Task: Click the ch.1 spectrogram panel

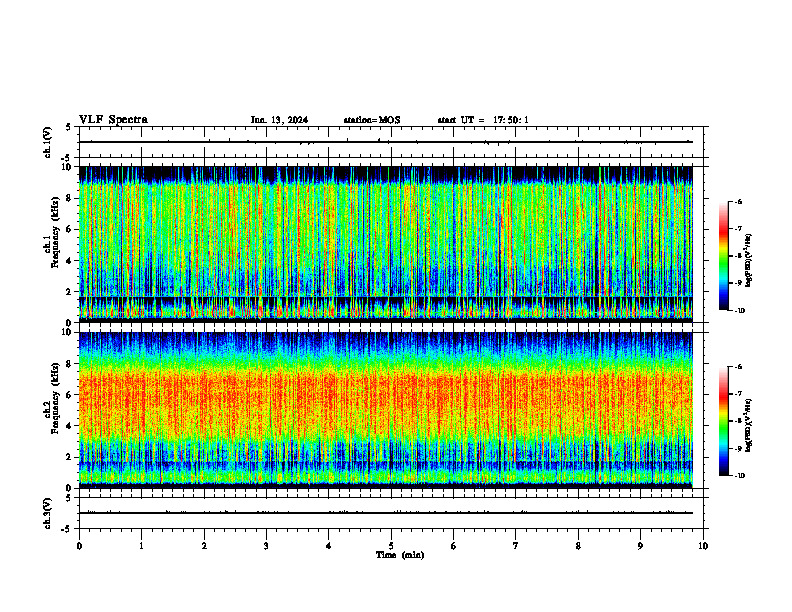Action: tap(386, 244)
